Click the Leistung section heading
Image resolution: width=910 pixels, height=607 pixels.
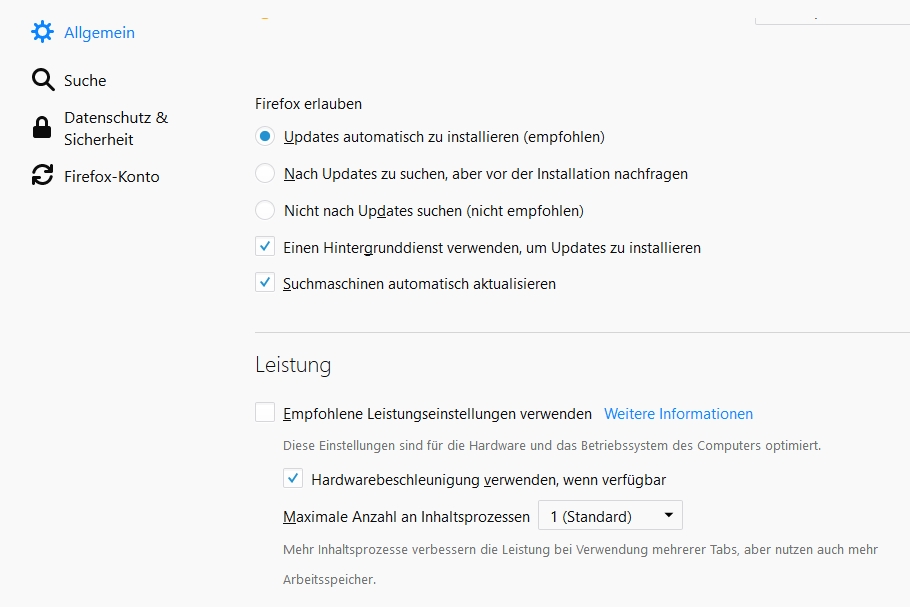pos(293,365)
